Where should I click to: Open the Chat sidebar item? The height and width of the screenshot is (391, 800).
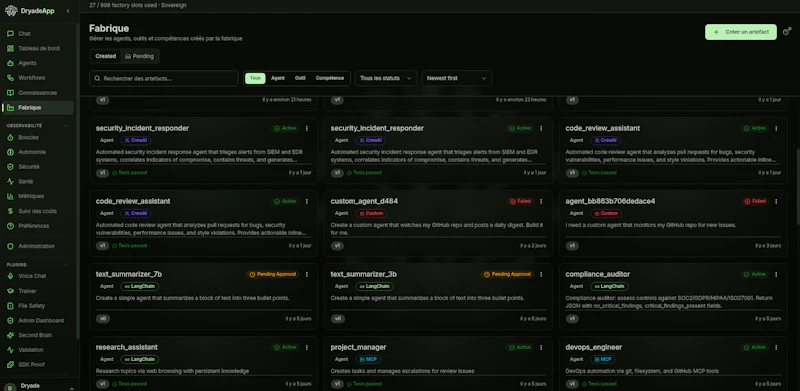(x=38, y=34)
